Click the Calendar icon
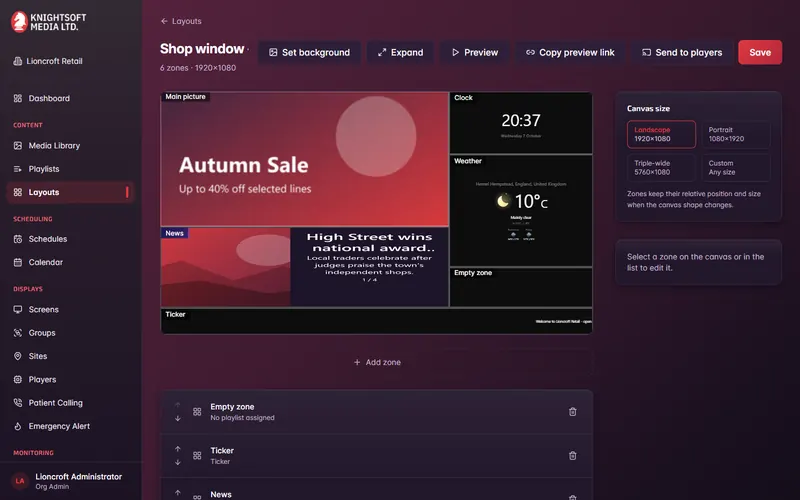This screenshot has width=800, height=500. tap(18, 262)
